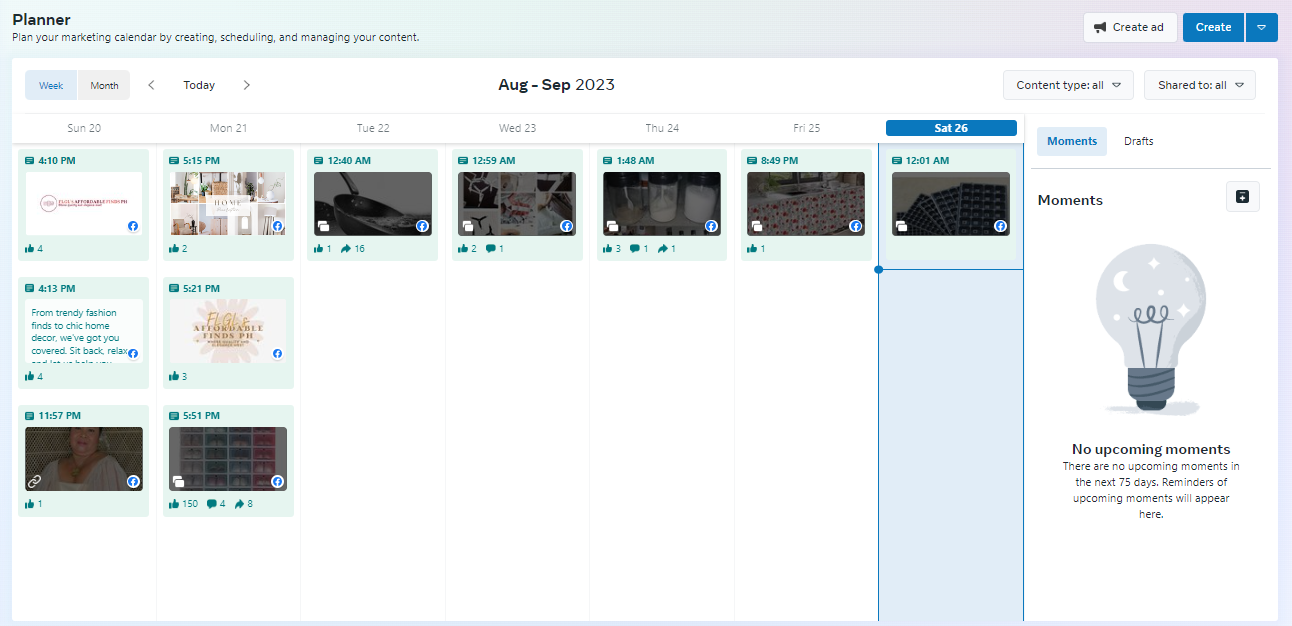This screenshot has height=626, width=1292.
Task: Click the Aug - Sep 2023 heading
Action: pyautogui.click(x=556, y=85)
